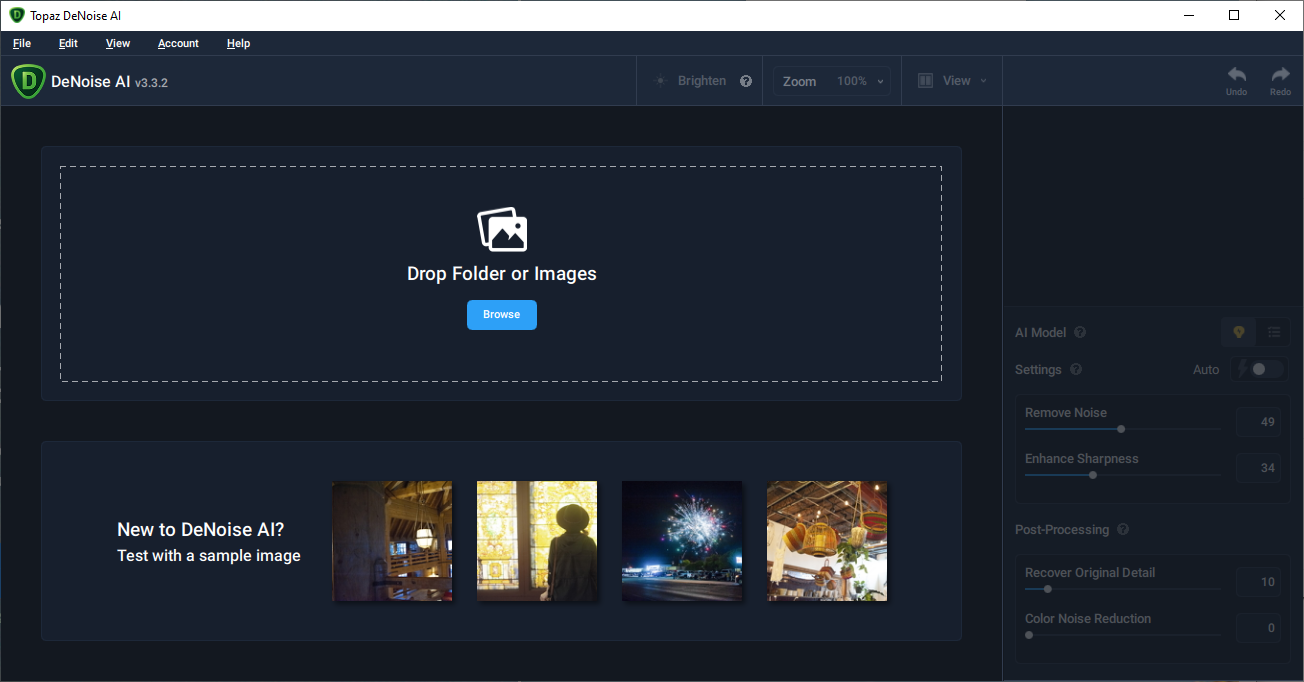
Task: Open the Brighten help question mark
Action: (746, 81)
